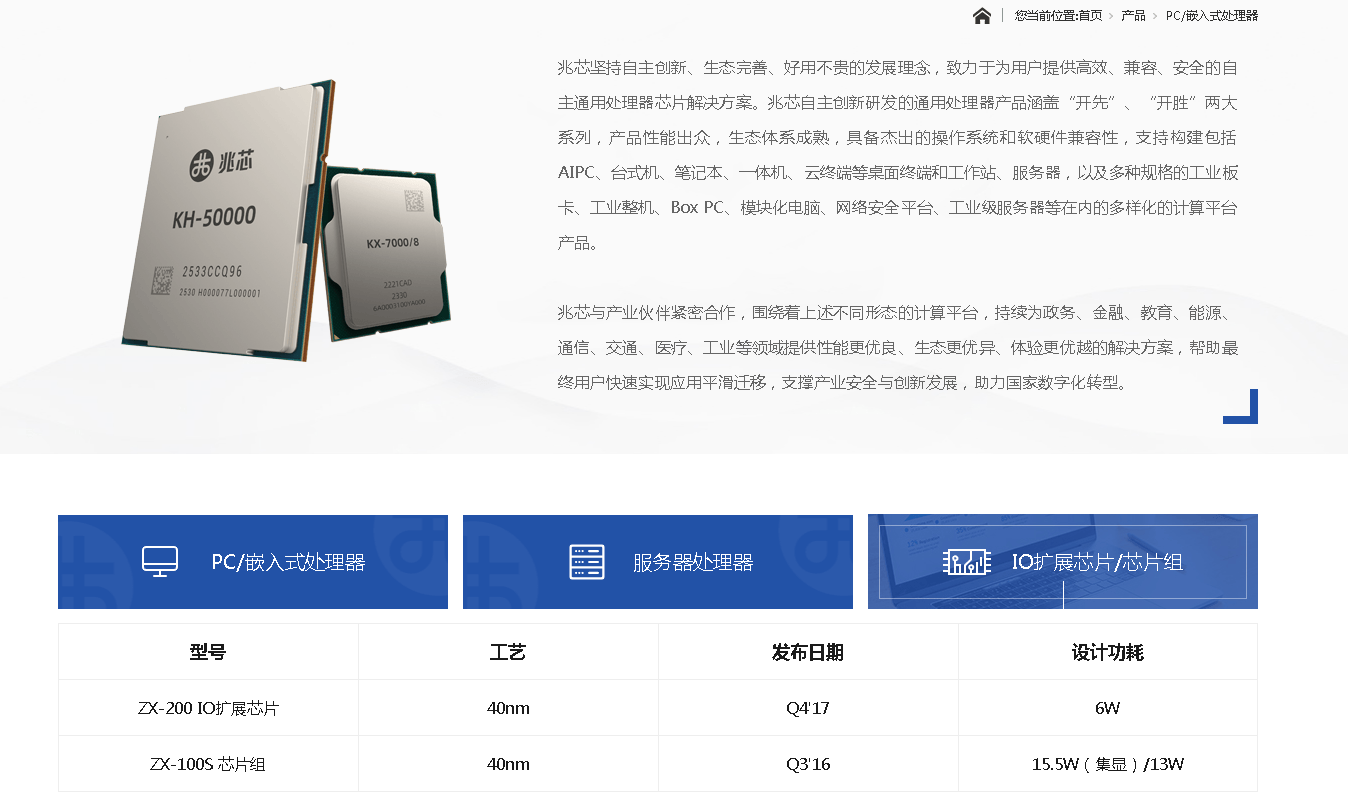Click the blue corner bracket below the intro text

tap(1241, 407)
